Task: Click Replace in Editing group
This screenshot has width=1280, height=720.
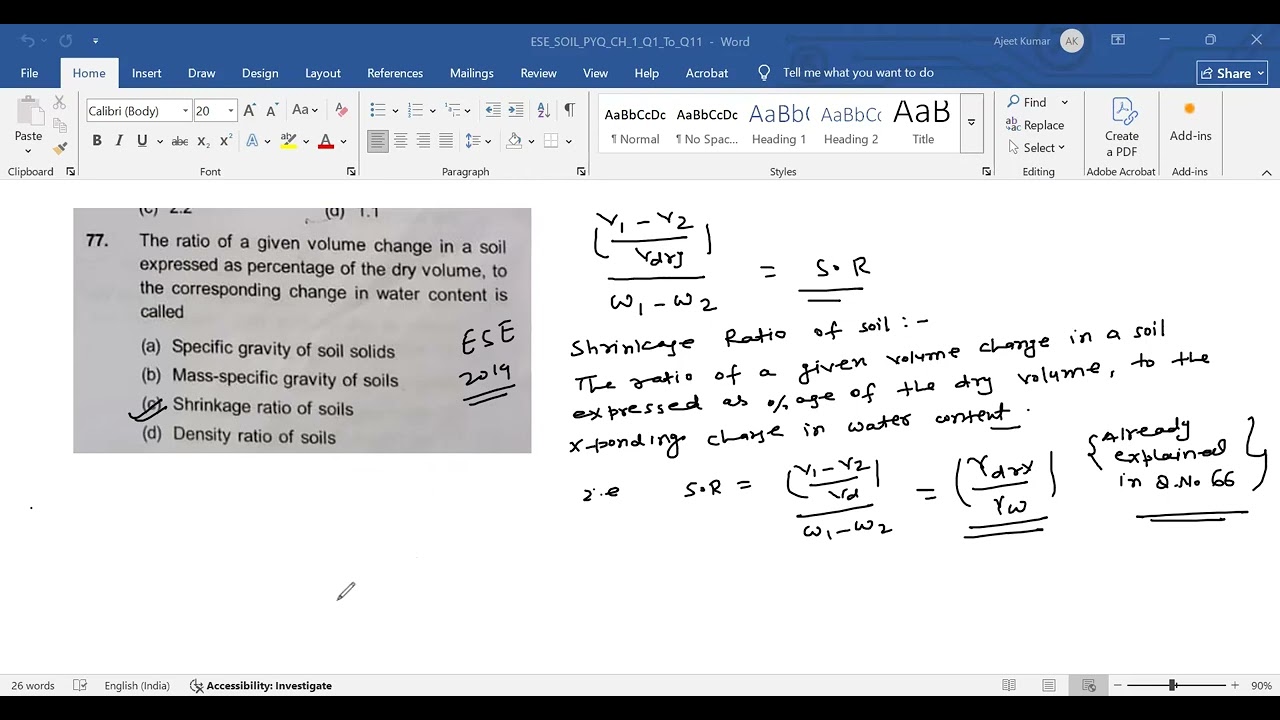Action: (x=1035, y=125)
